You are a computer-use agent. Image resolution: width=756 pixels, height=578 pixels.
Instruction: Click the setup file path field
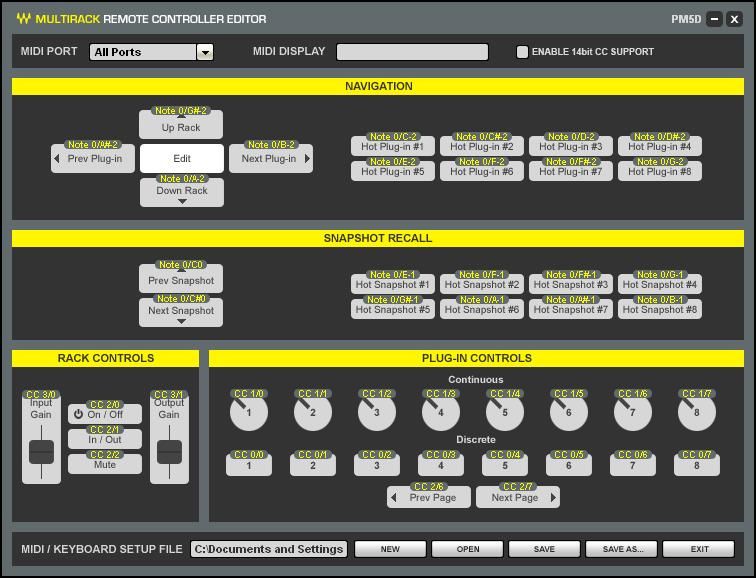[x=269, y=549]
